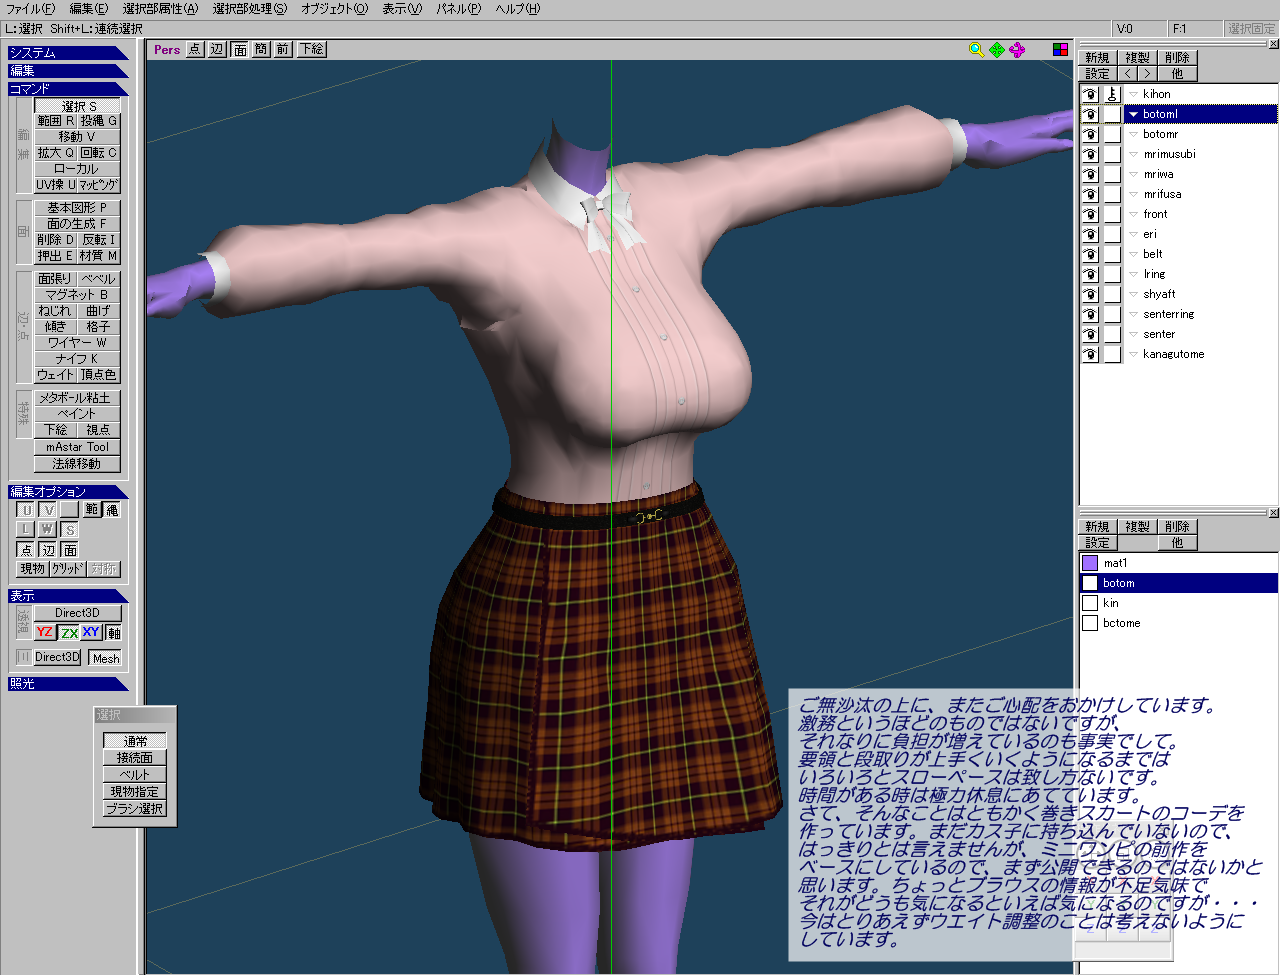Toggle lock box for botomr object
The width and height of the screenshot is (1280, 975).
coord(1112,134)
